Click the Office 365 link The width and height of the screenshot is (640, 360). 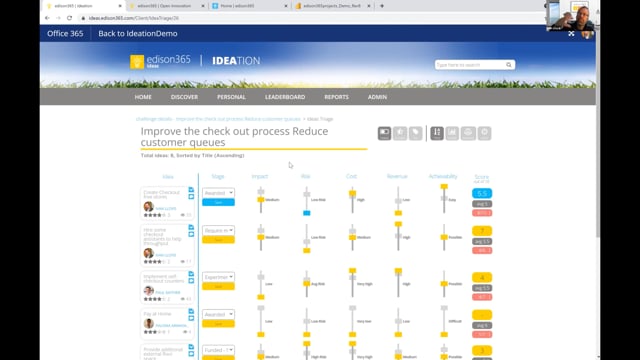[x=65, y=34]
